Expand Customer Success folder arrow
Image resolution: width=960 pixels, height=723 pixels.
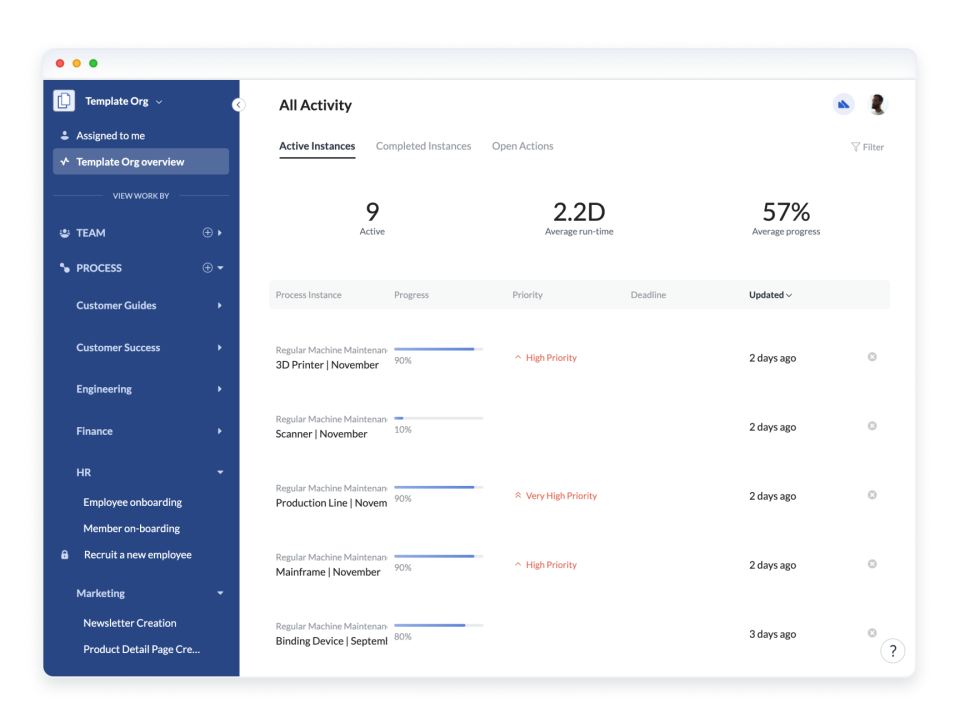[x=220, y=347]
